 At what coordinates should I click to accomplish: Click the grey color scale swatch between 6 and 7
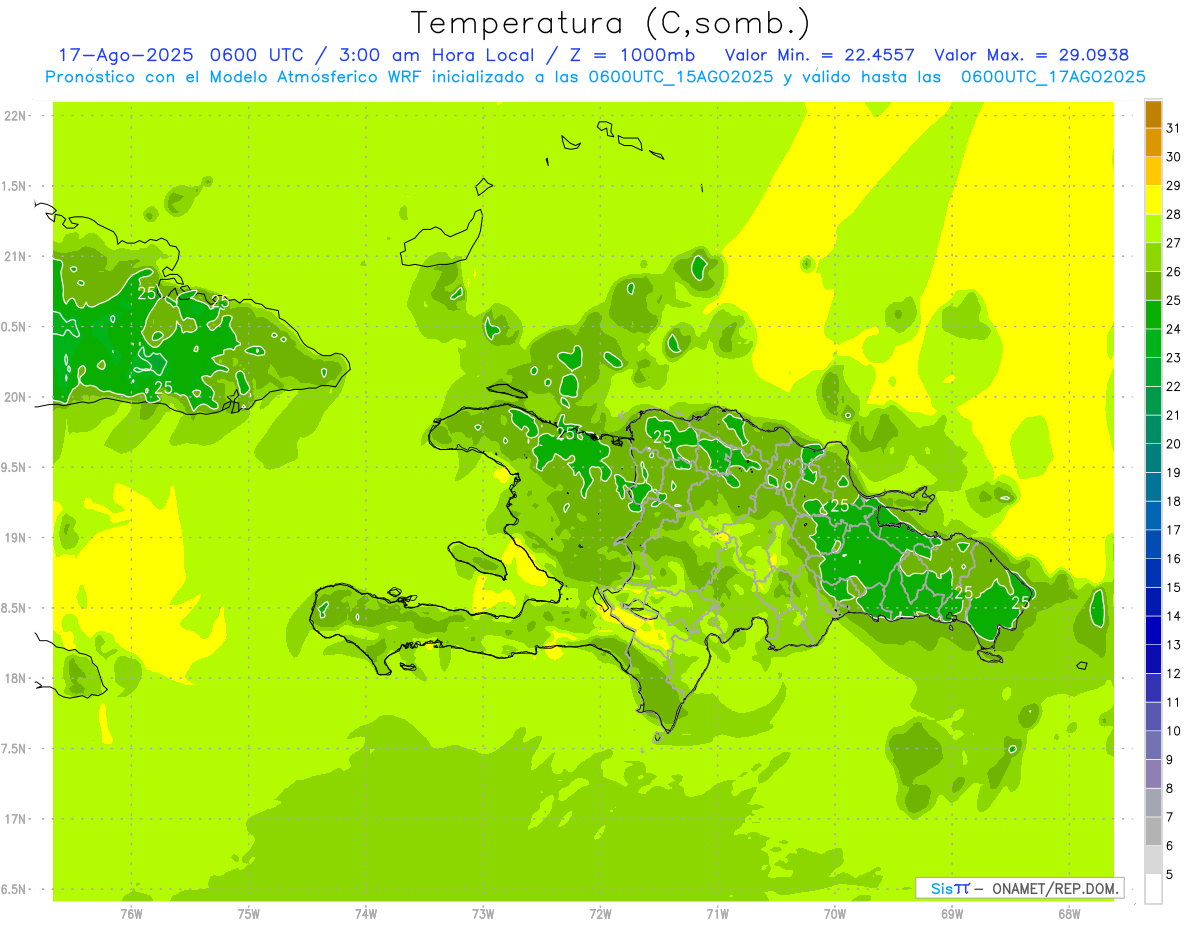1153,831
